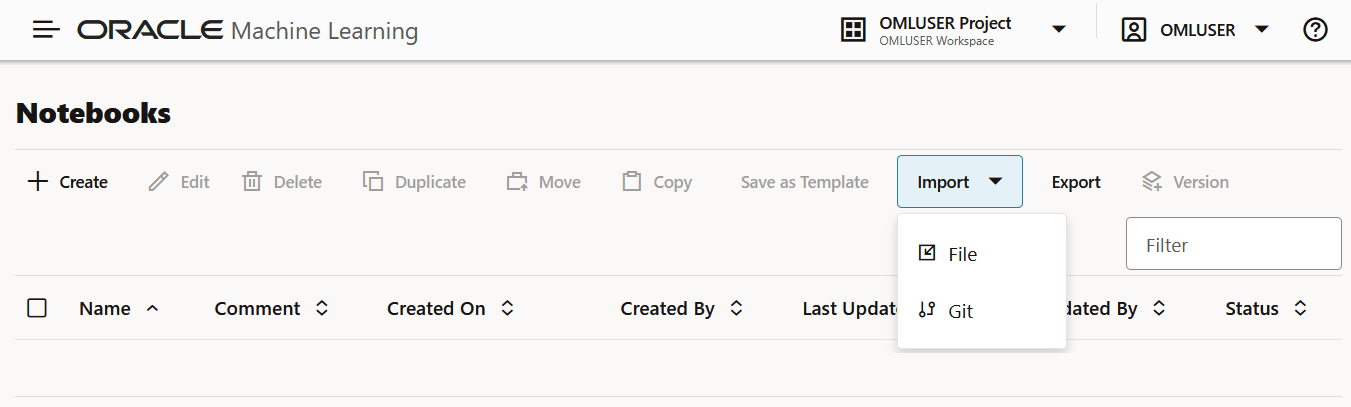Screen dimensions: 1351x407
Task: Expand the OMLUSER Project dropdown arrow
Action: [1059, 30]
